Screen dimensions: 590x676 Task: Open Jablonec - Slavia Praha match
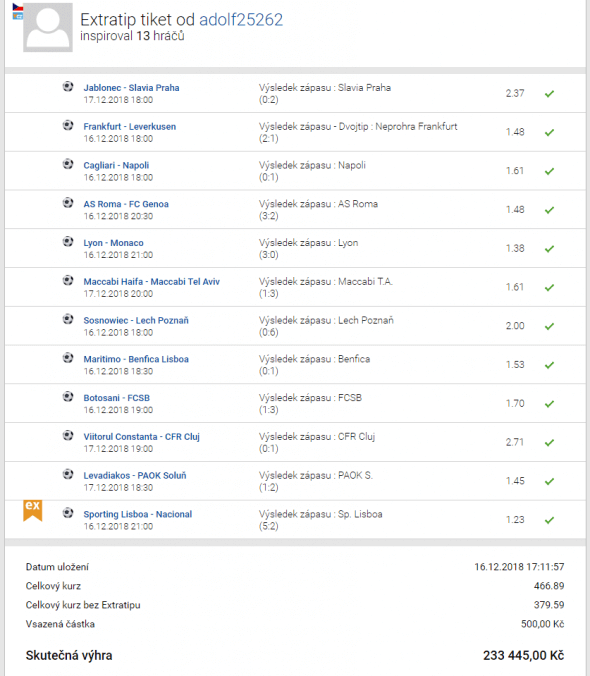[131, 88]
